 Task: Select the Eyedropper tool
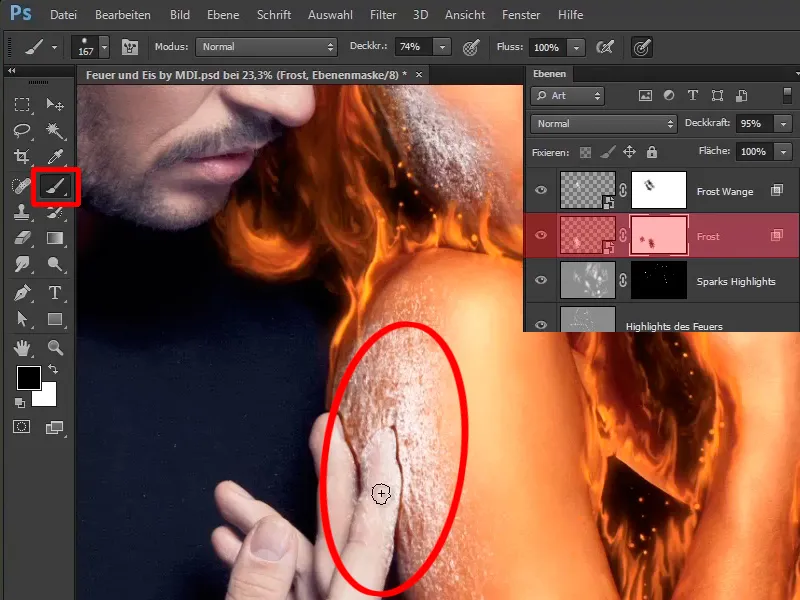(55, 156)
